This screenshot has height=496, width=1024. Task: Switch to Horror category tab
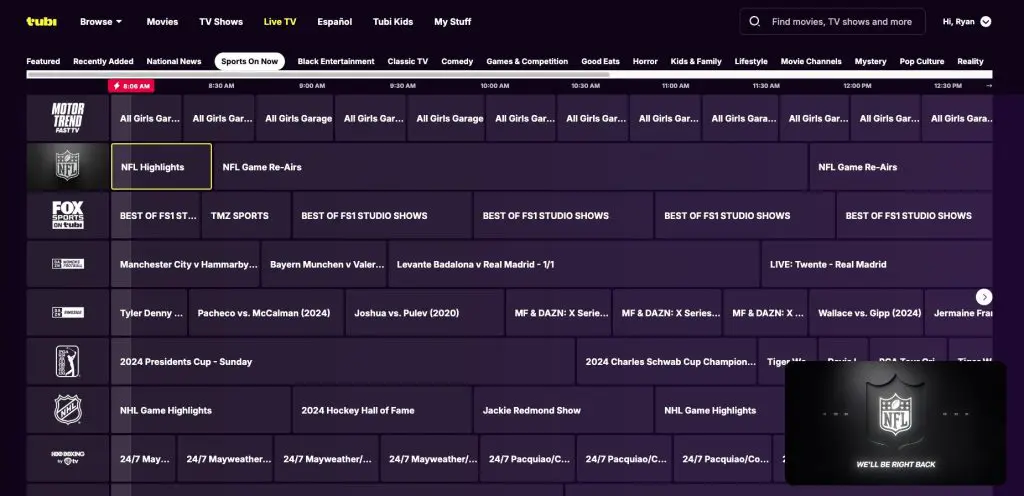point(645,61)
